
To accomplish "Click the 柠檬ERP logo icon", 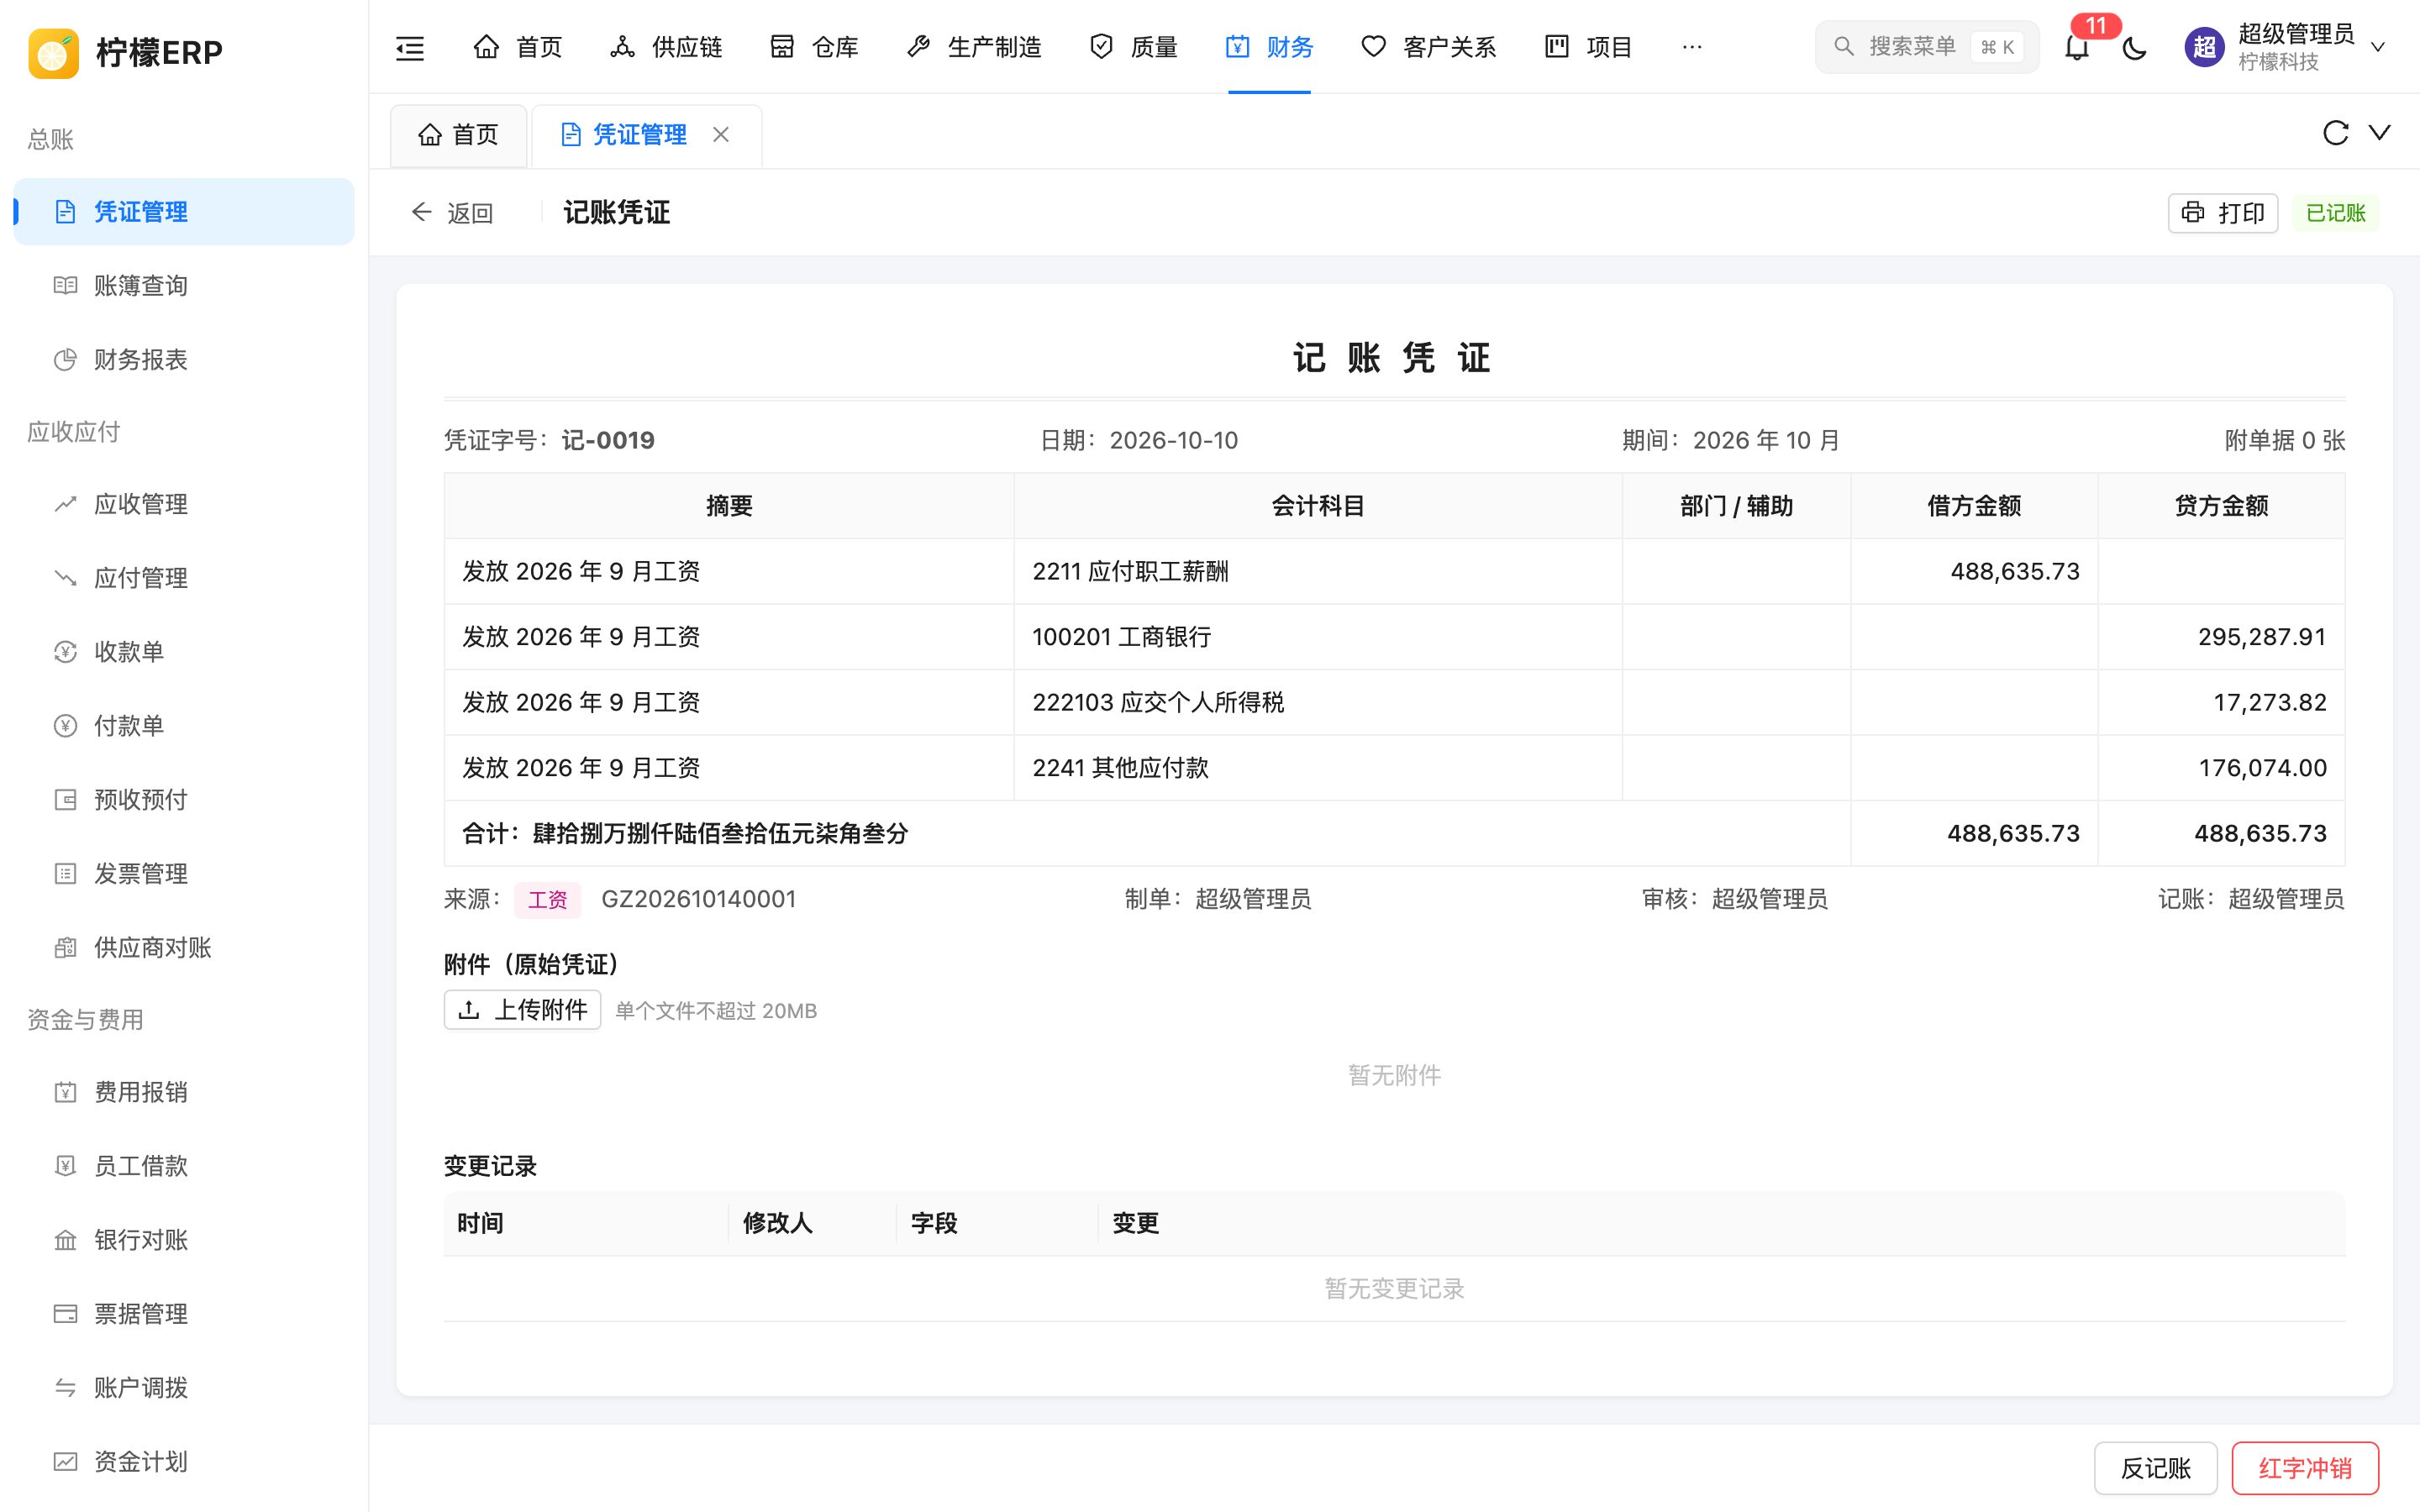I will coord(54,52).
